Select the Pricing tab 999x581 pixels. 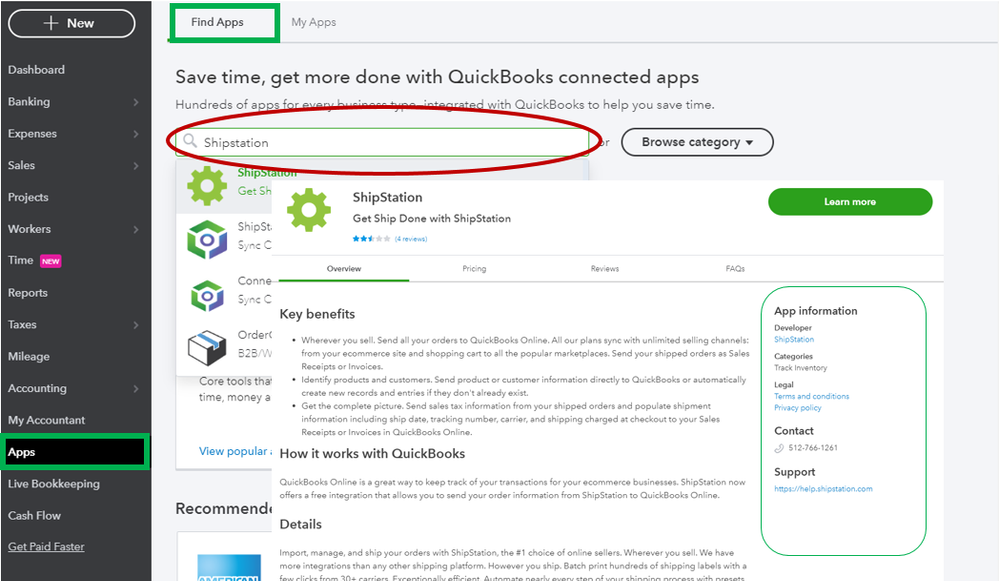click(474, 269)
